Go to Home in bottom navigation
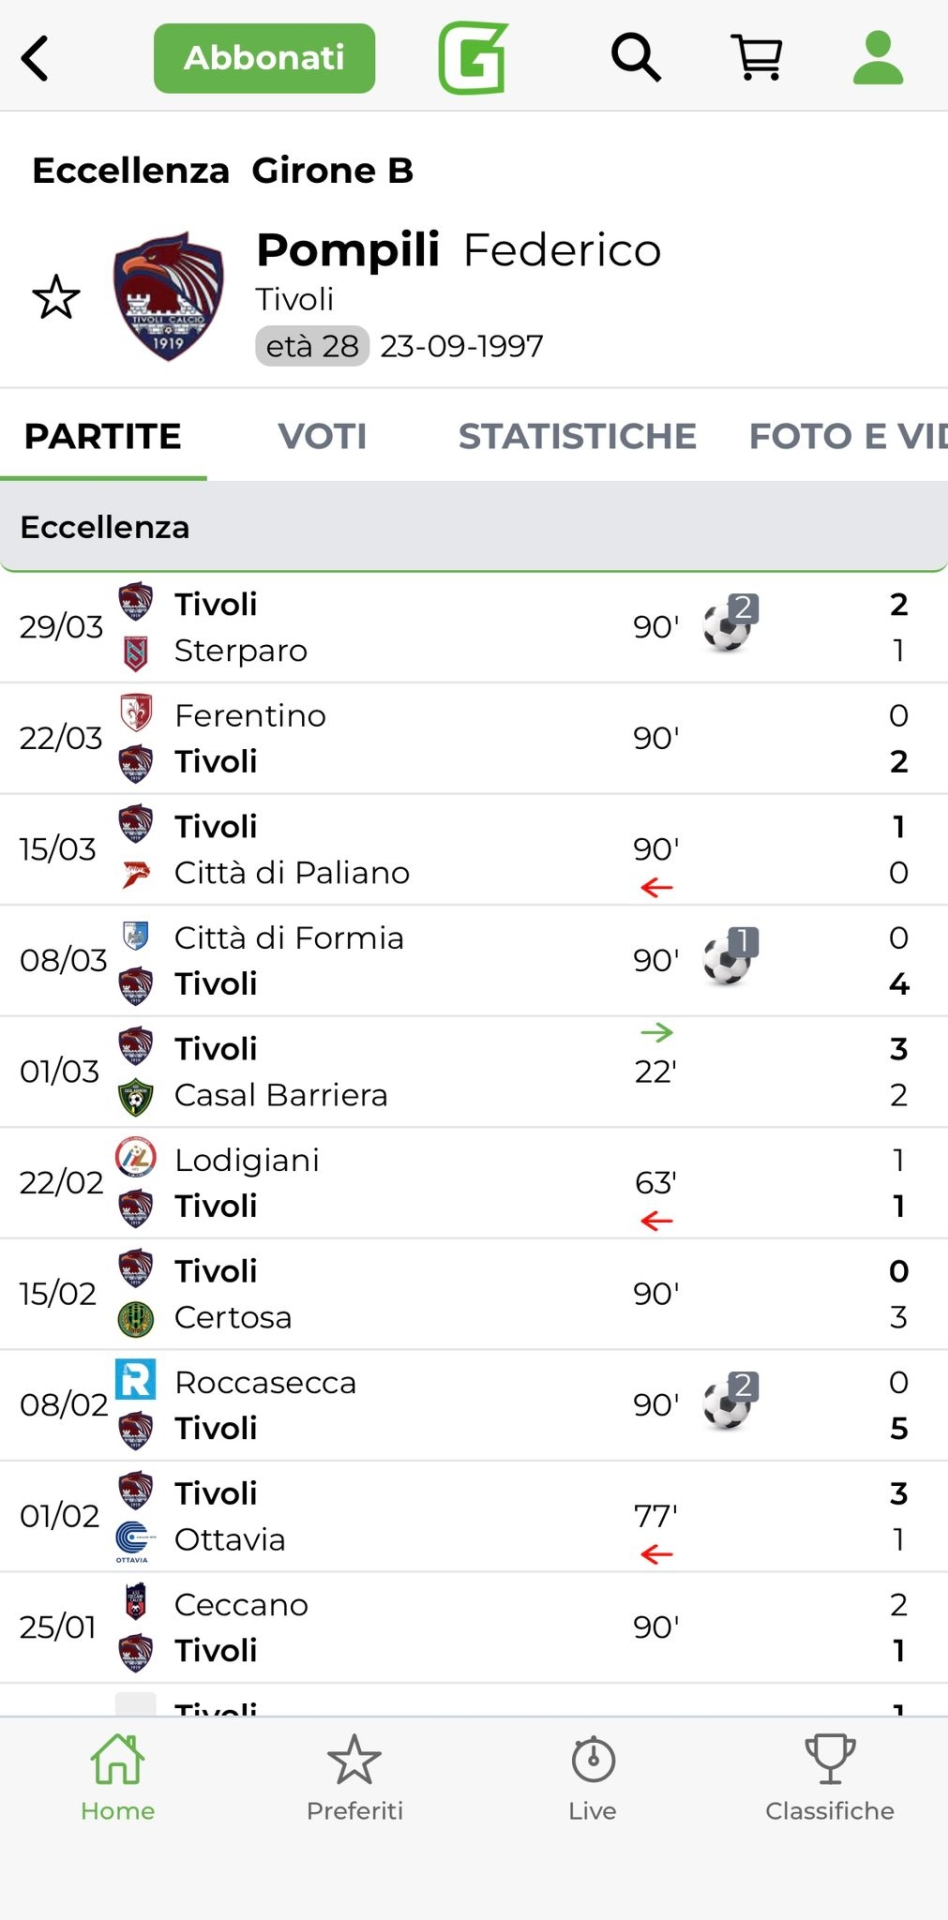Image resolution: width=948 pixels, height=1920 pixels. [x=118, y=1778]
